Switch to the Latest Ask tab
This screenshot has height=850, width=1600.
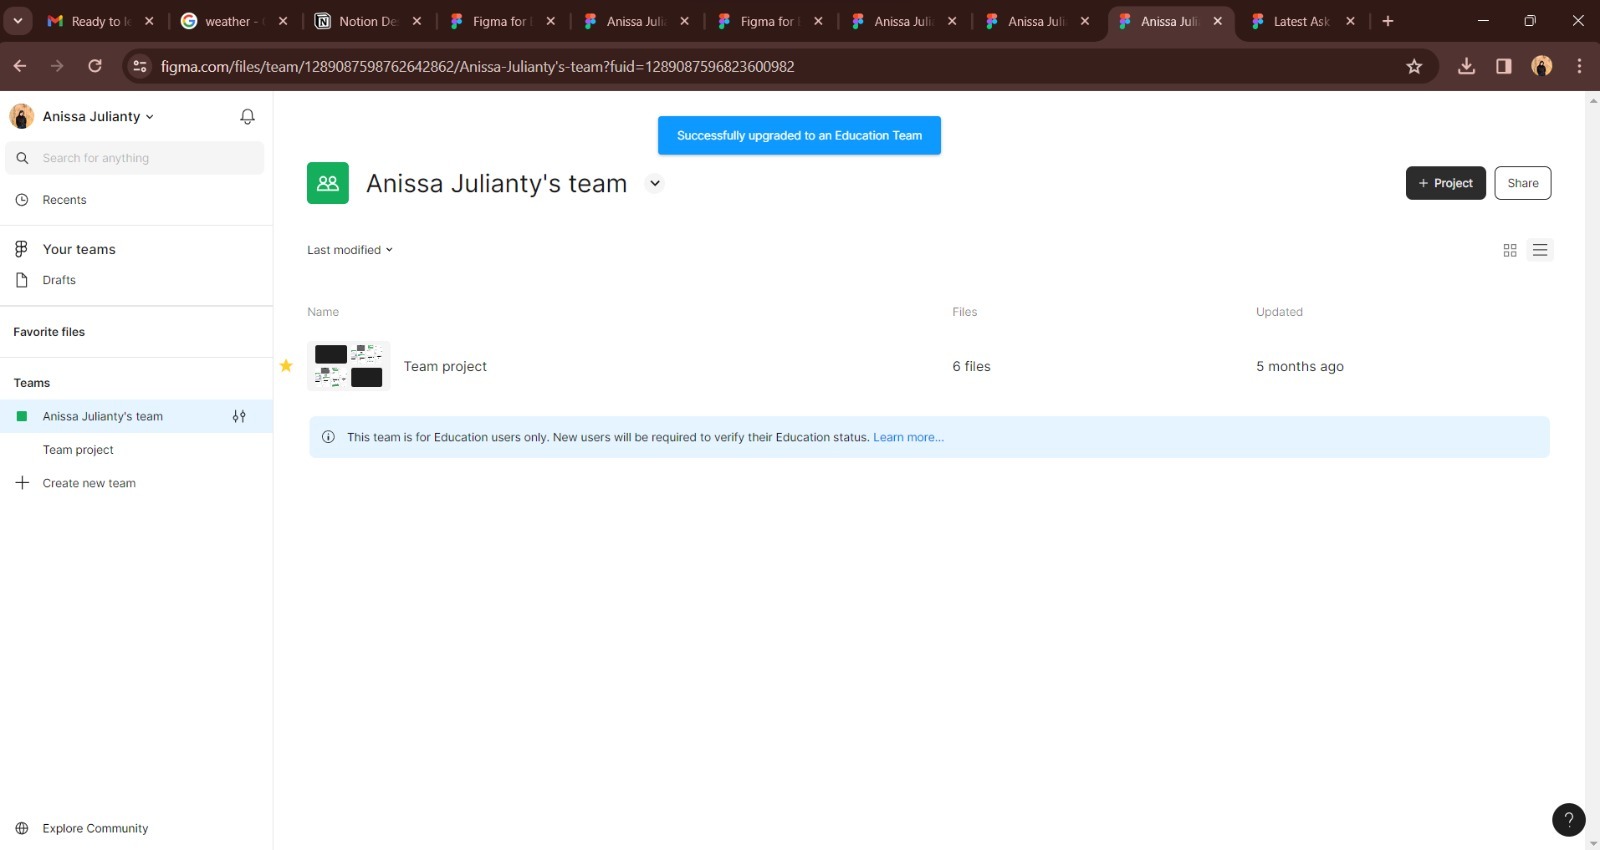pyautogui.click(x=1301, y=21)
